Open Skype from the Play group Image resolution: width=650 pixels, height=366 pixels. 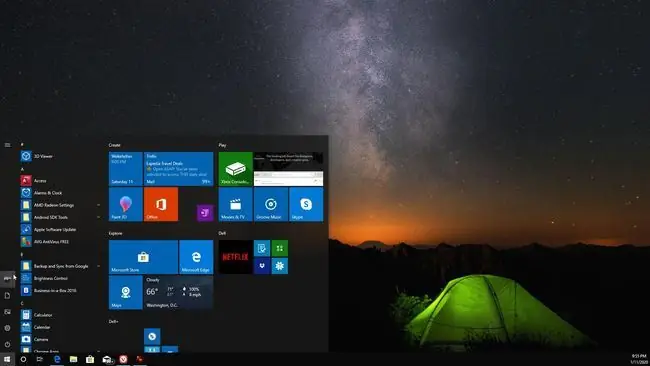click(306, 204)
